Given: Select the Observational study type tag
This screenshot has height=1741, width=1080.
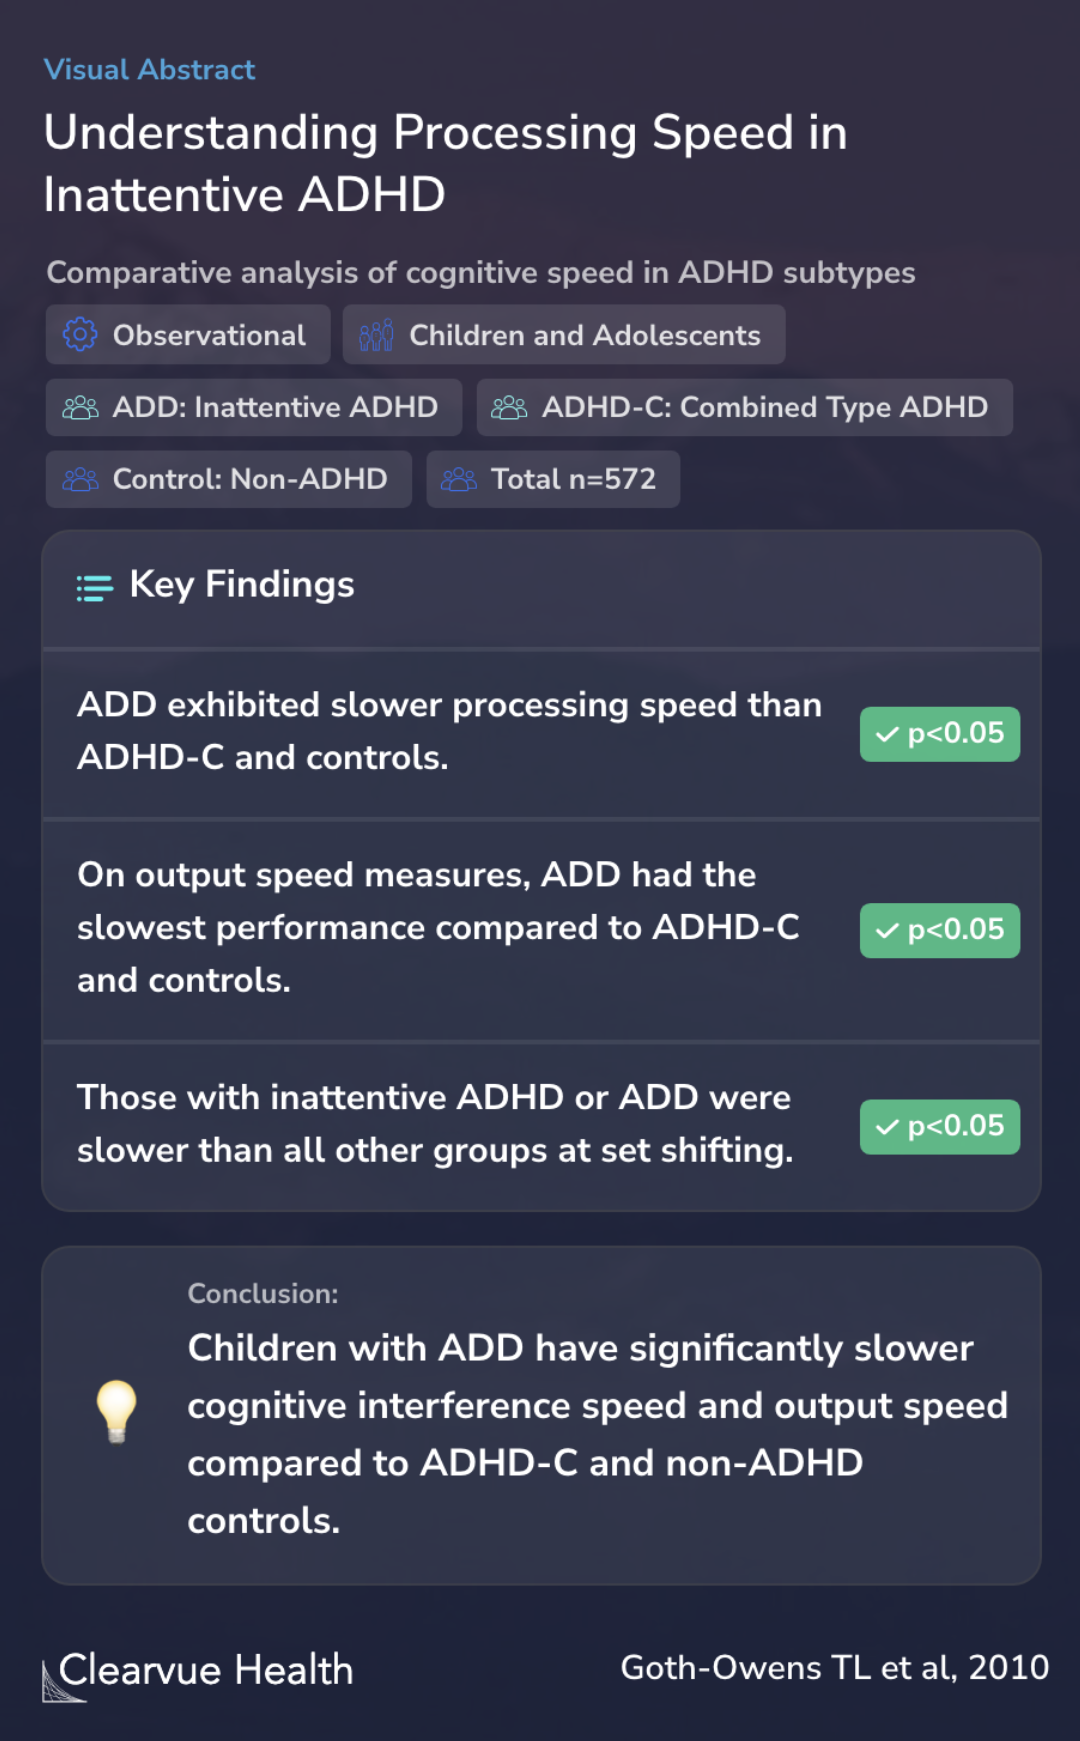Looking at the screenshot, I should pos(188,335).
